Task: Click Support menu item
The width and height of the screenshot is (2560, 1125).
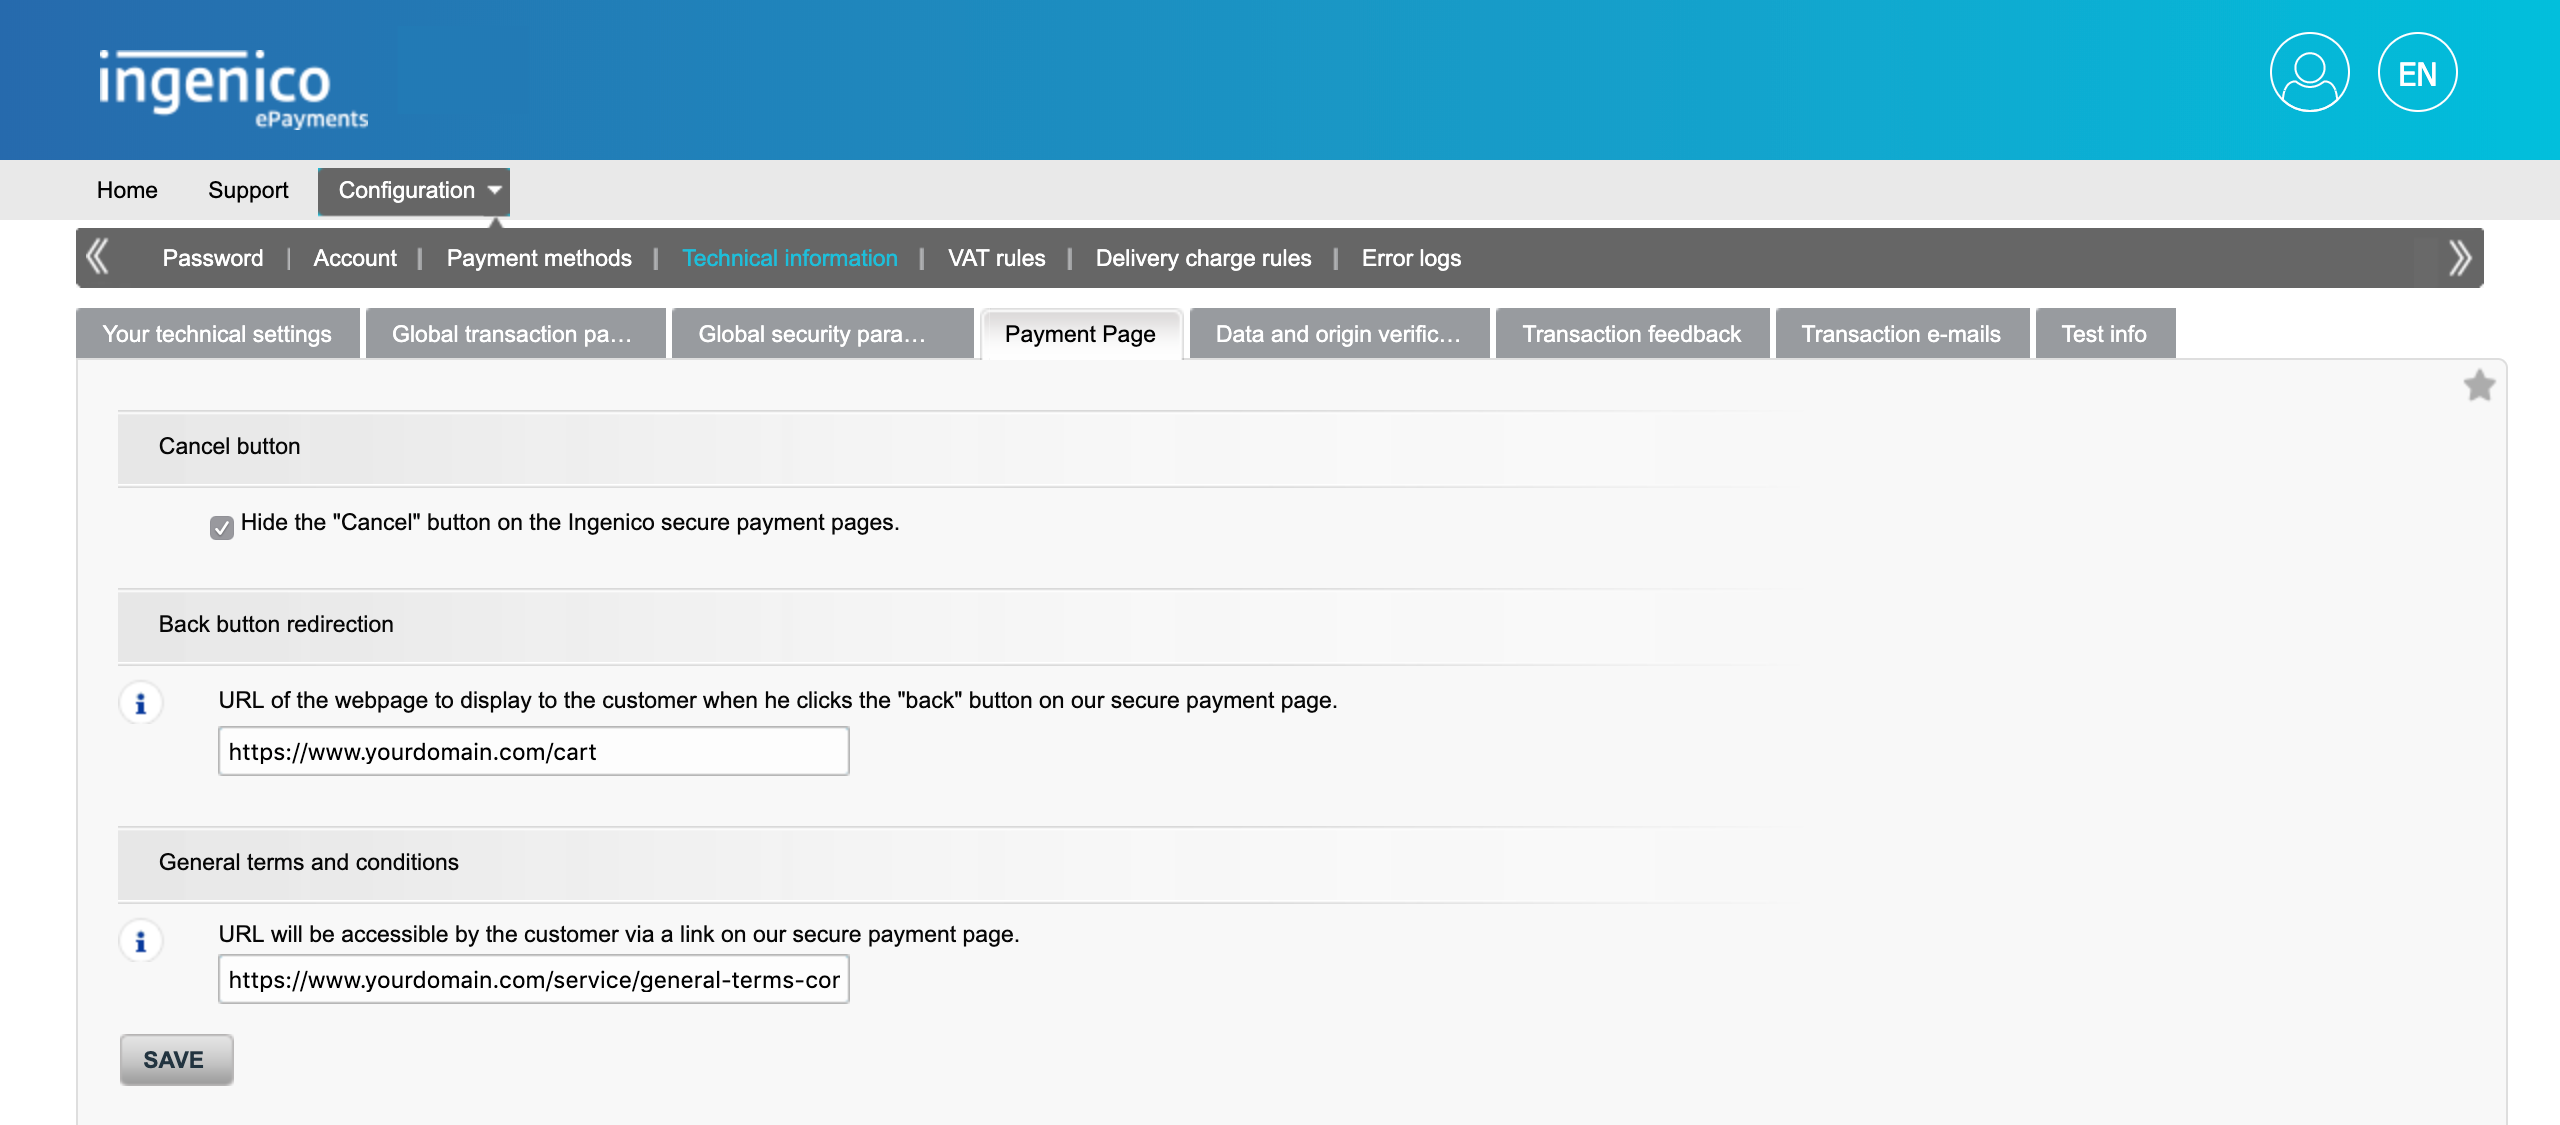Action: (247, 189)
